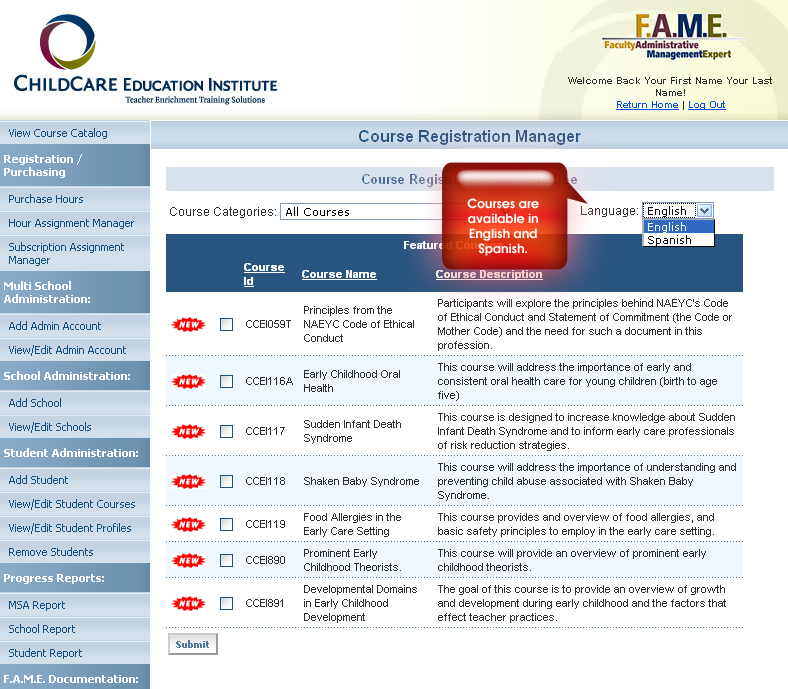
Task: Click the Progress Reports section header
Action: tap(75, 578)
